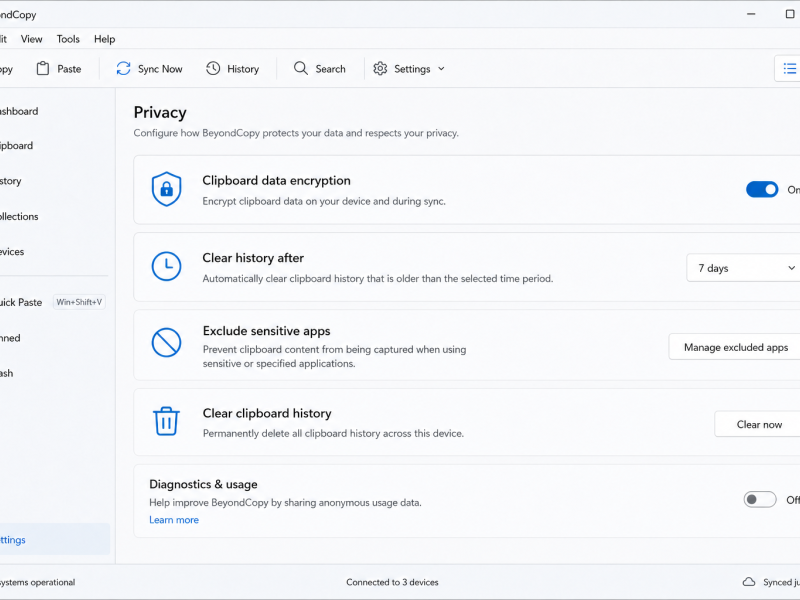This screenshot has width=800, height=600.
Task: Click the prohibited circle icon for excluded apps
Action: click(166, 342)
